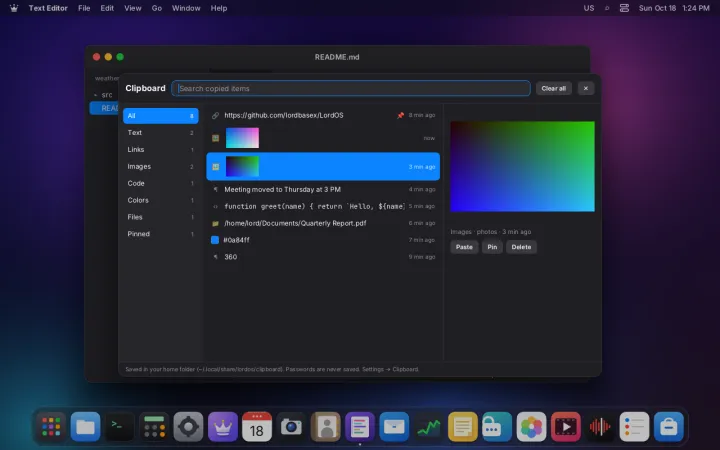Delete the selected clipboard image

coord(521,247)
